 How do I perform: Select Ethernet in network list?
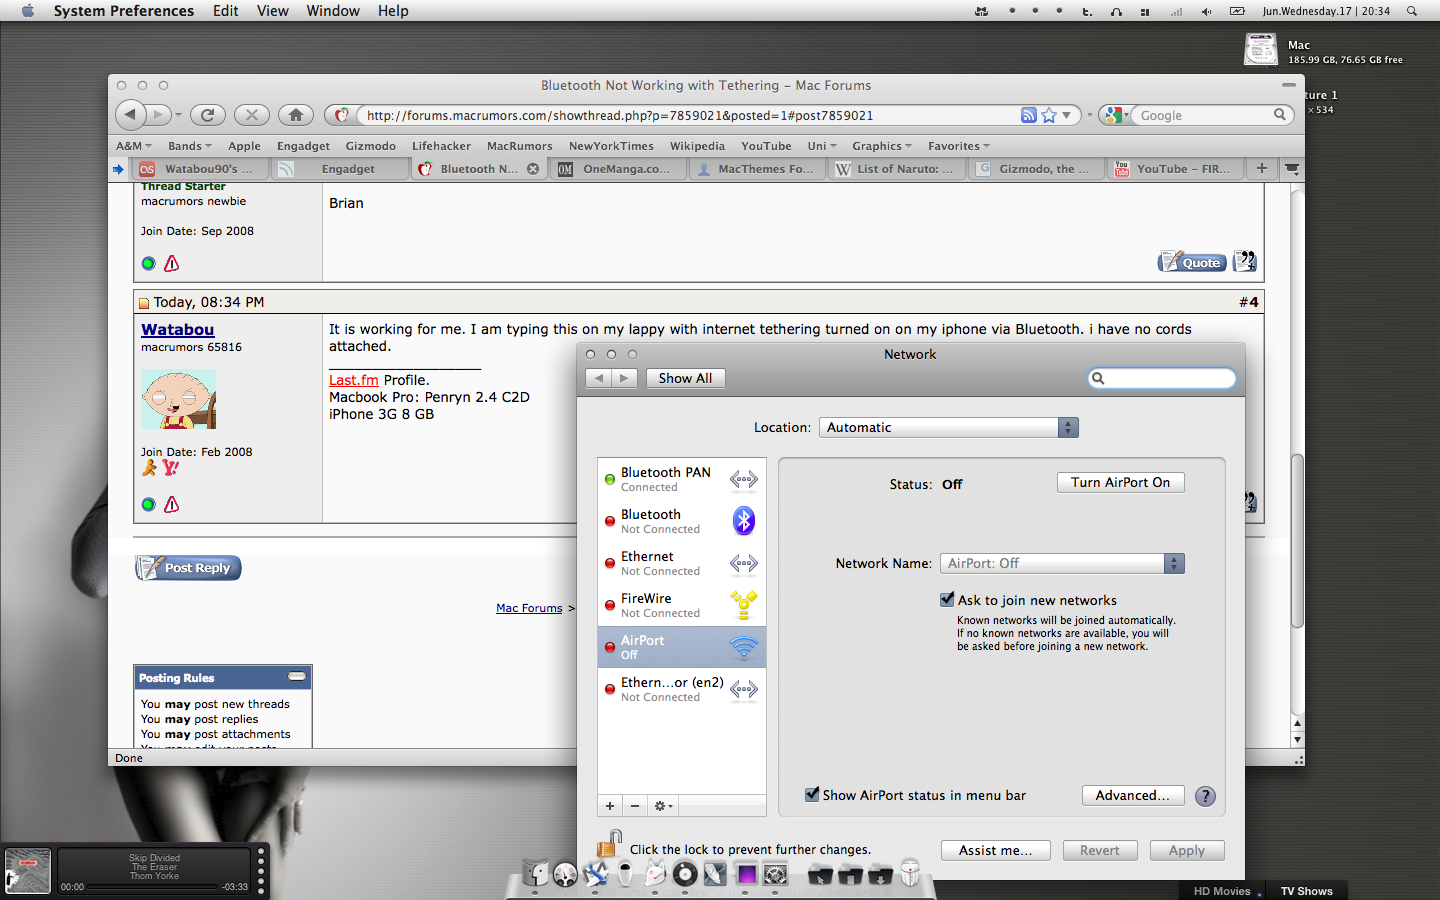[x=682, y=563]
